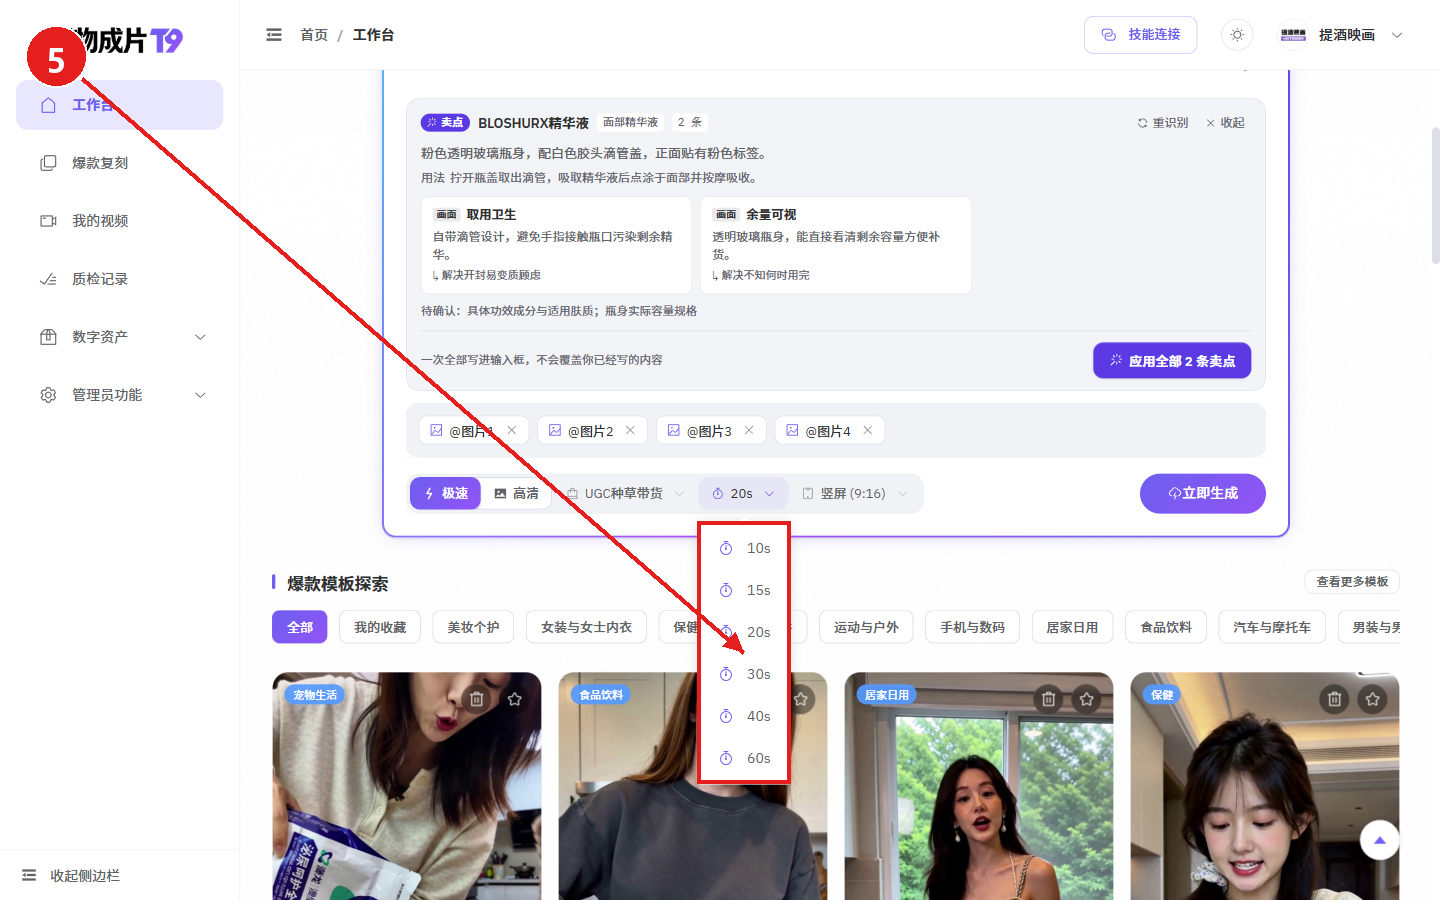Click the 爆款复刻 sidebar icon

48,163
